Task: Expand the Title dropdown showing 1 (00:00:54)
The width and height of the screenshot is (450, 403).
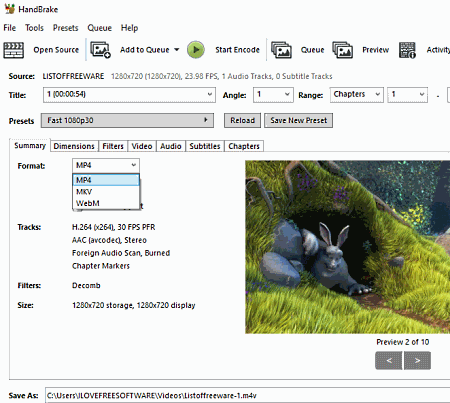Action: tap(129, 95)
